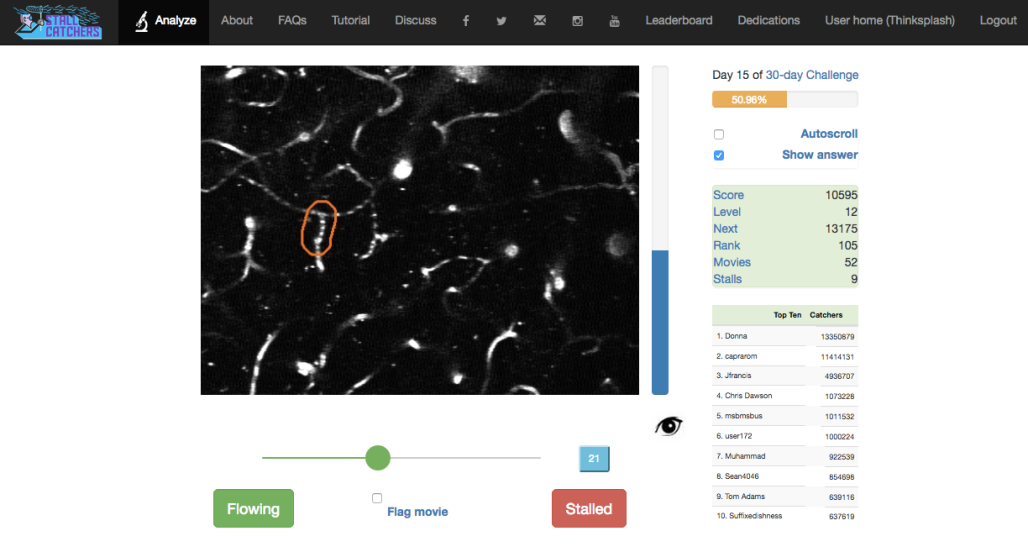Uncheck the Show answer checkbox

[719, 155]
